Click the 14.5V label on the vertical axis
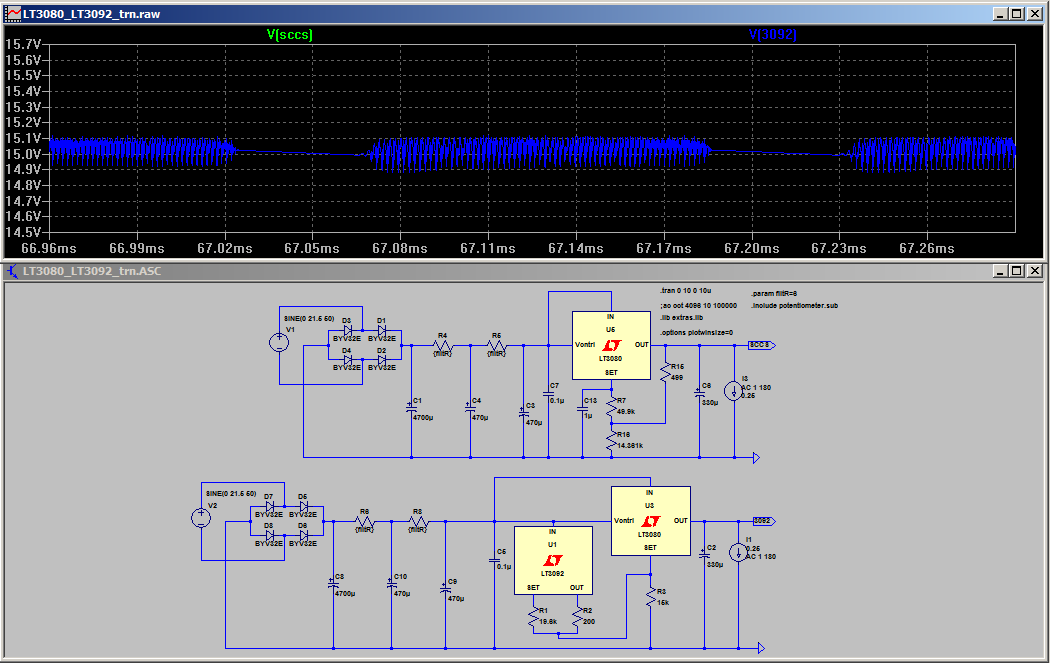 coord(23,232)
